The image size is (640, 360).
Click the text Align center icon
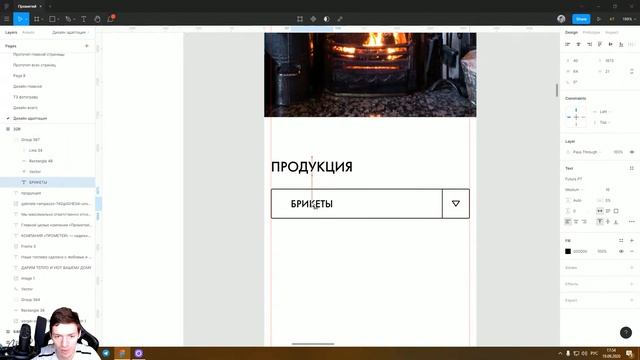tap(576, 222)
